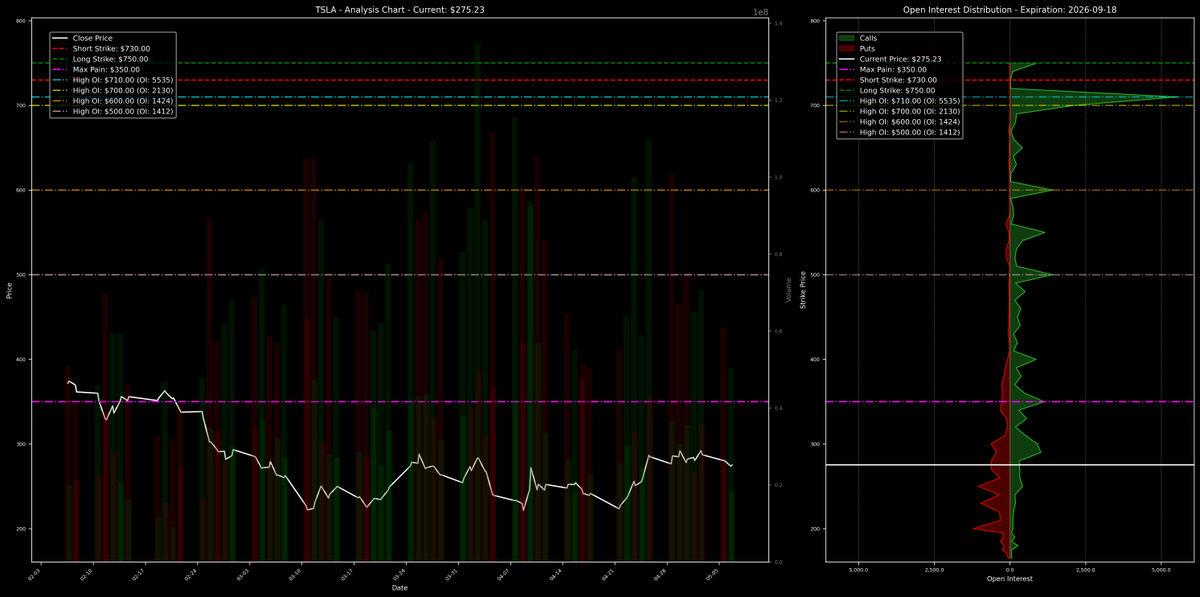Click 'High OI: $600.00 (OI: 1424)' in Open Interest legend

pos(910,122)
